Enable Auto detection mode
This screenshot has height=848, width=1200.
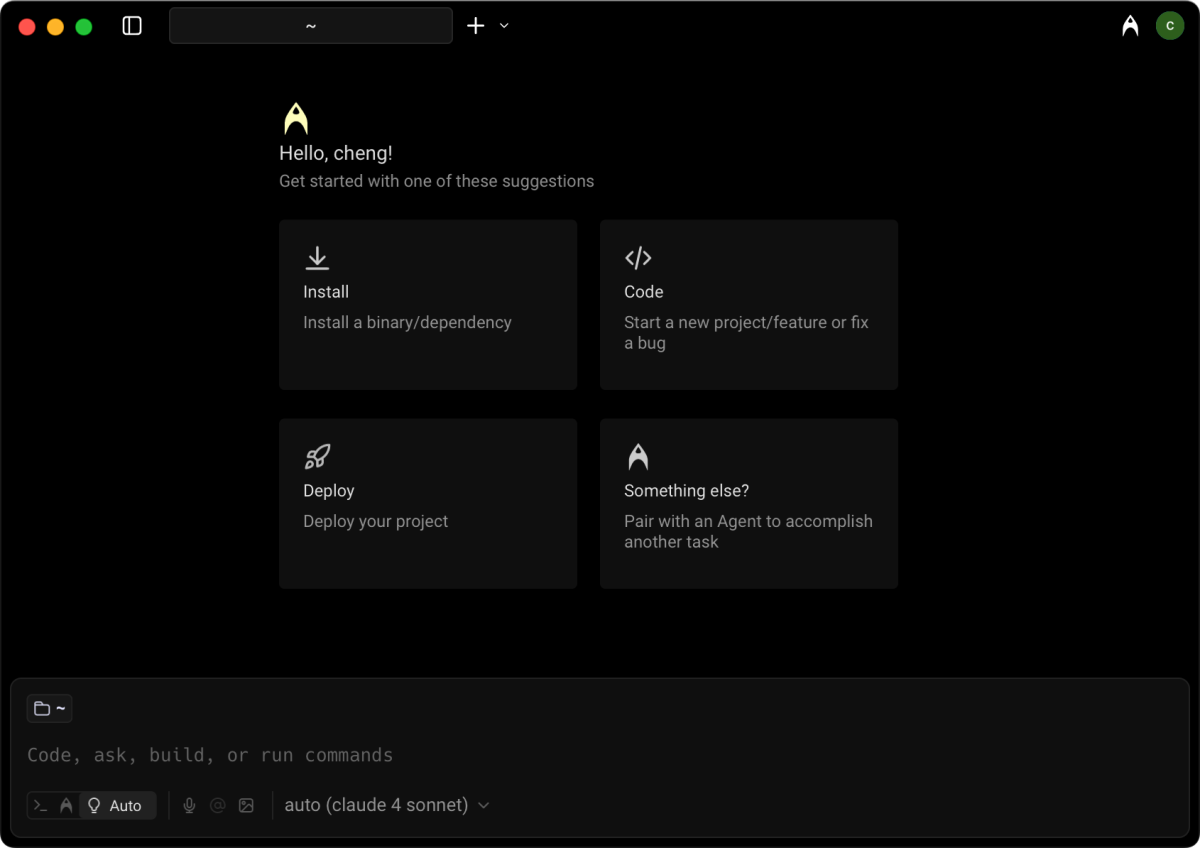[117, 805]
